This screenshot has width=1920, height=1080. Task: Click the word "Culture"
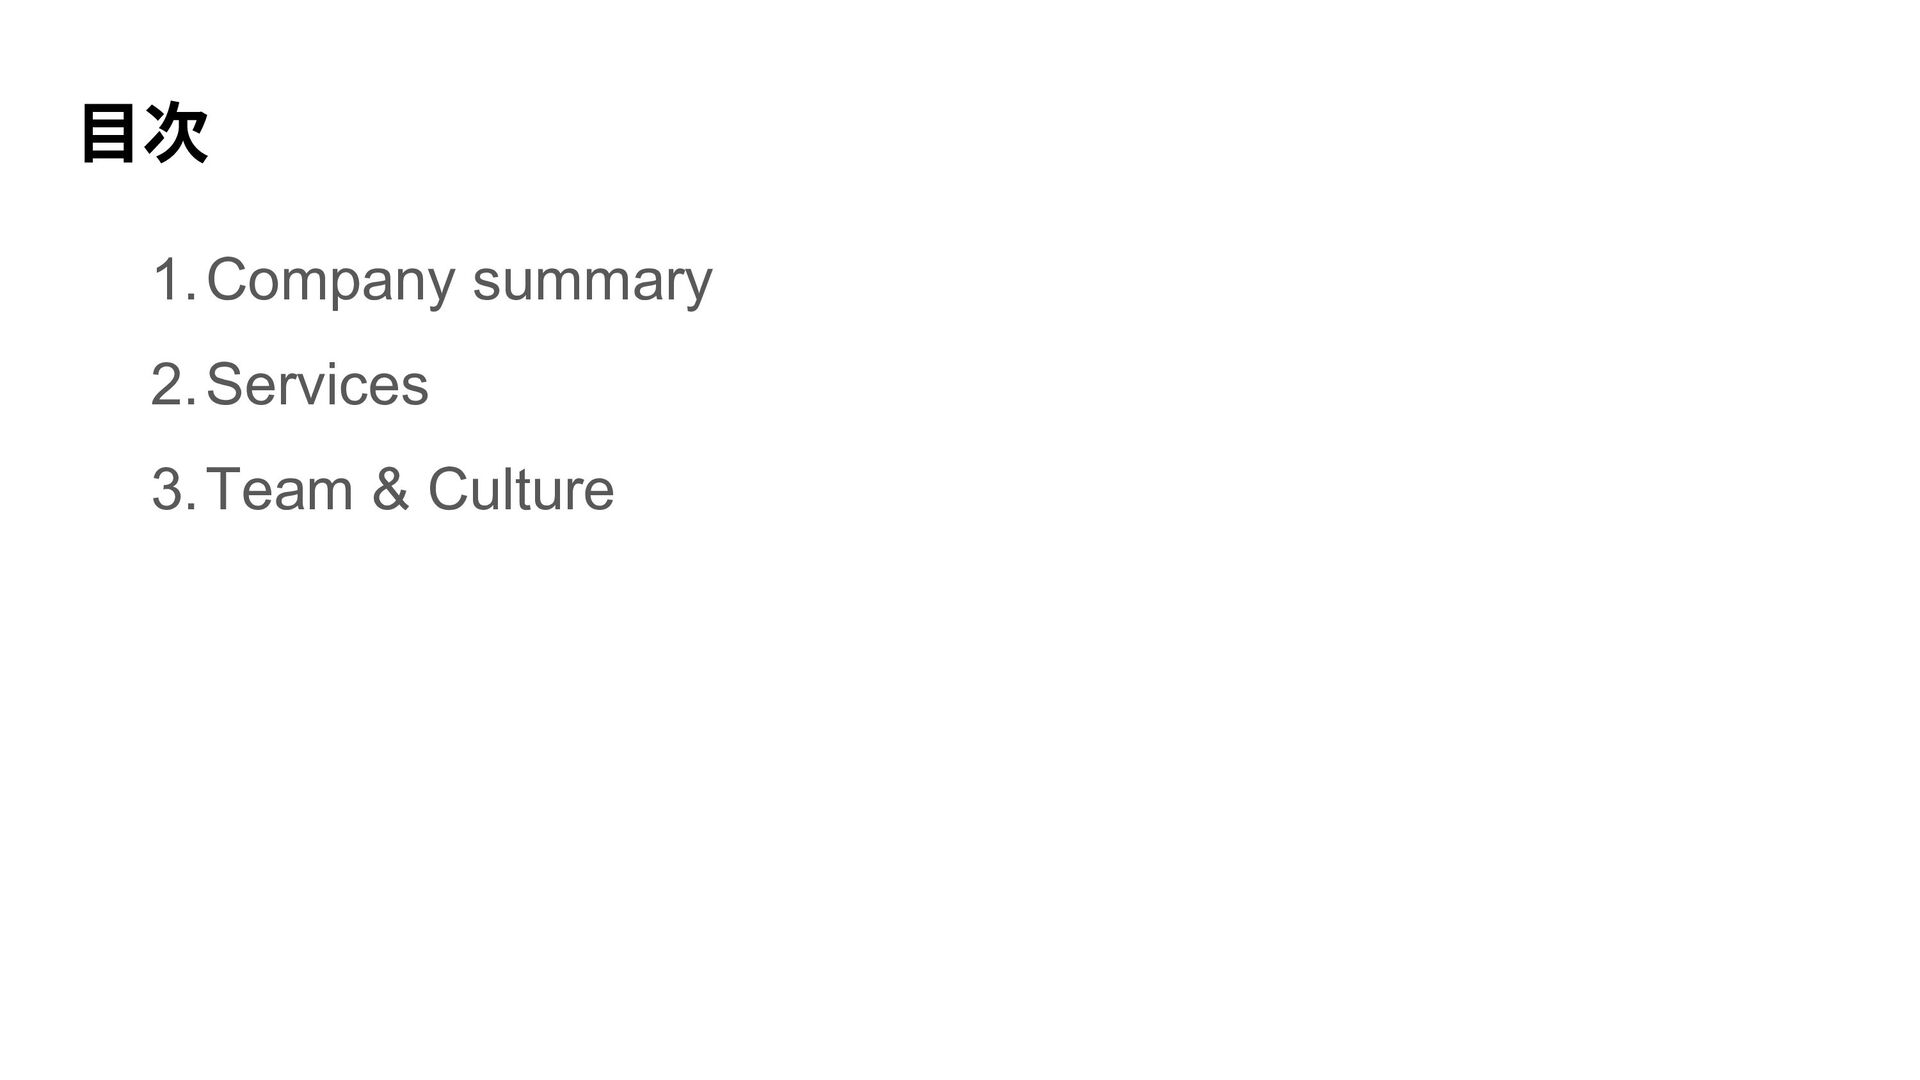(521, 490)
